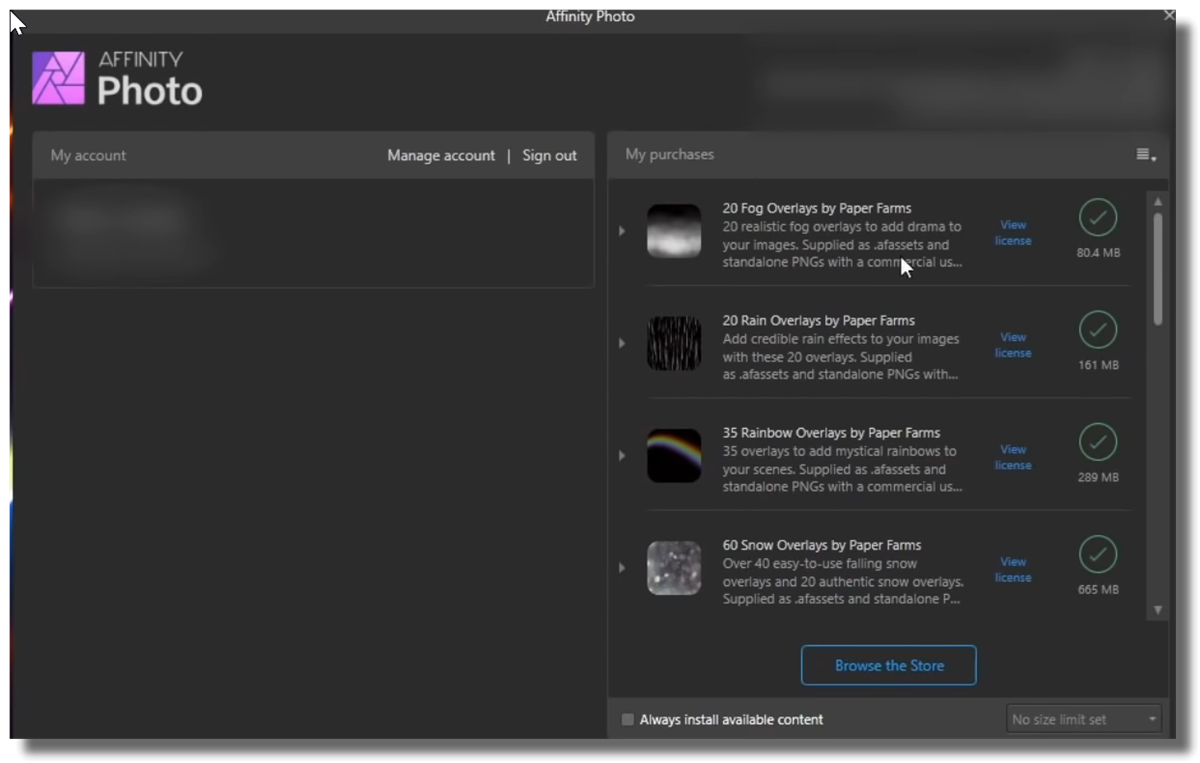Click the 80.4 MB size label
This screenshot has height=763, width=1200.
pyautogui.click(x=1098, y=253)
